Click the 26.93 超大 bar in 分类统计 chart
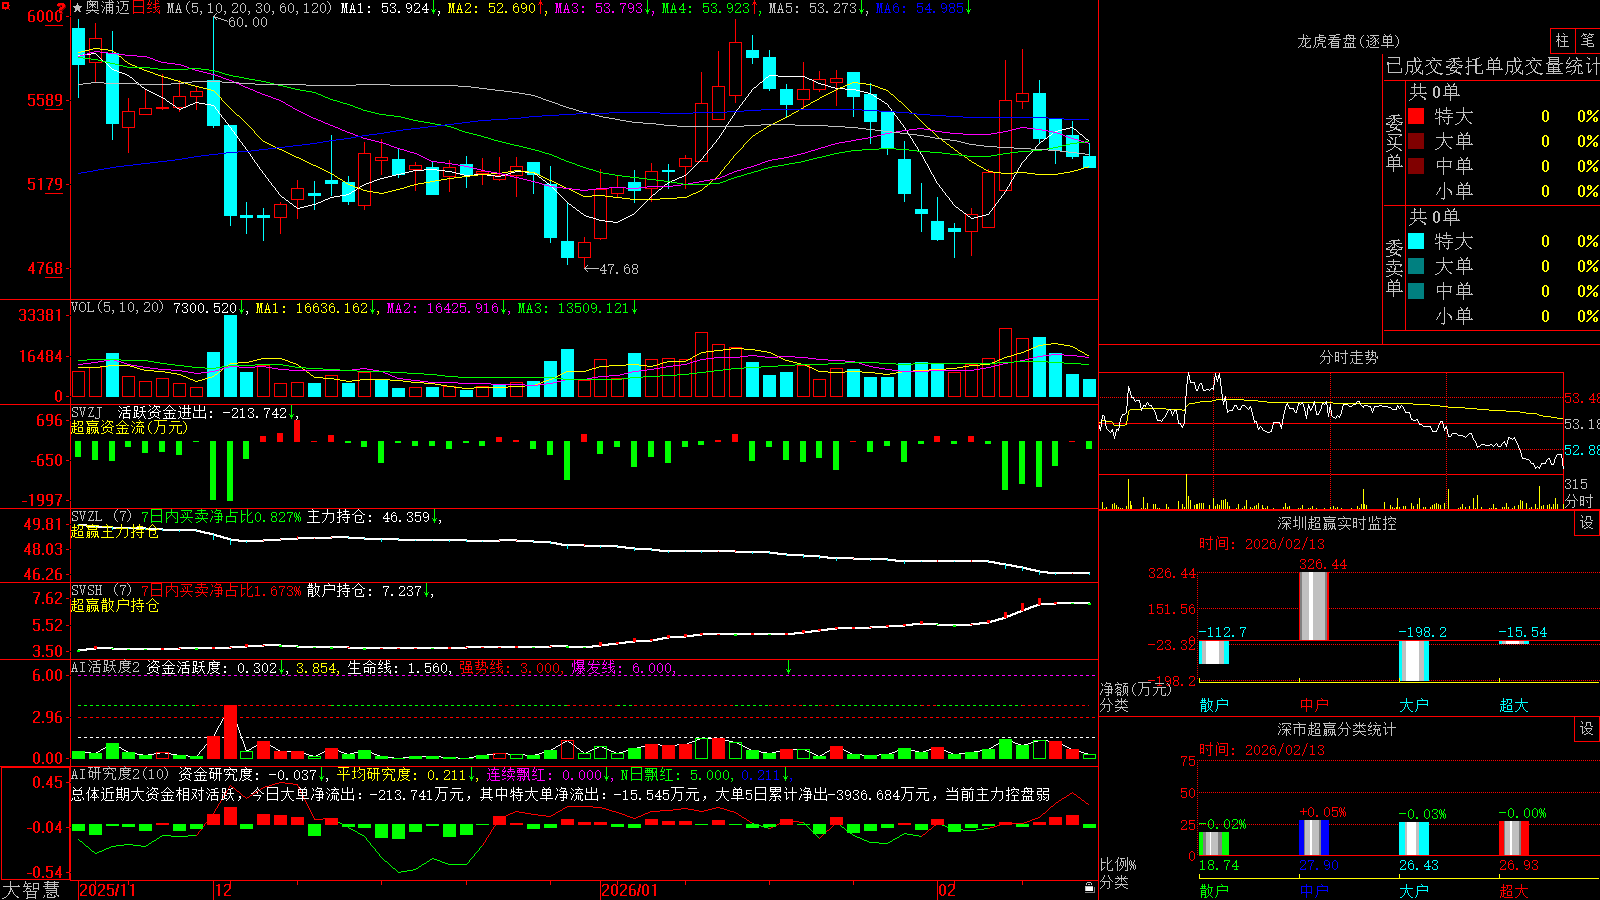 (1514, 839)
